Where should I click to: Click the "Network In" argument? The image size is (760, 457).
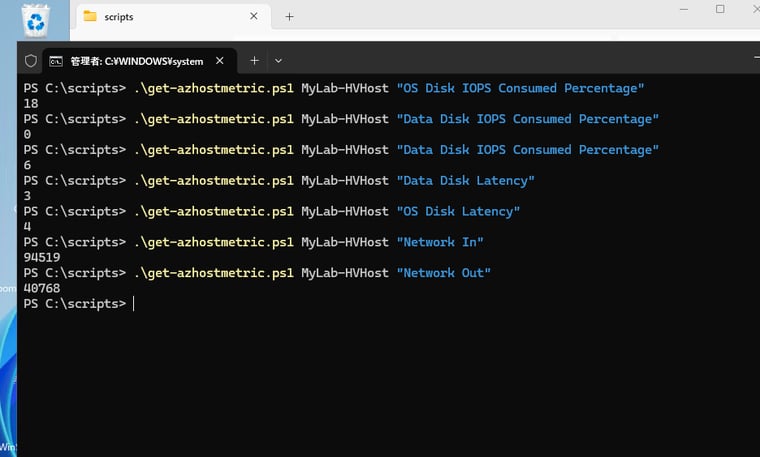[440, 242]
